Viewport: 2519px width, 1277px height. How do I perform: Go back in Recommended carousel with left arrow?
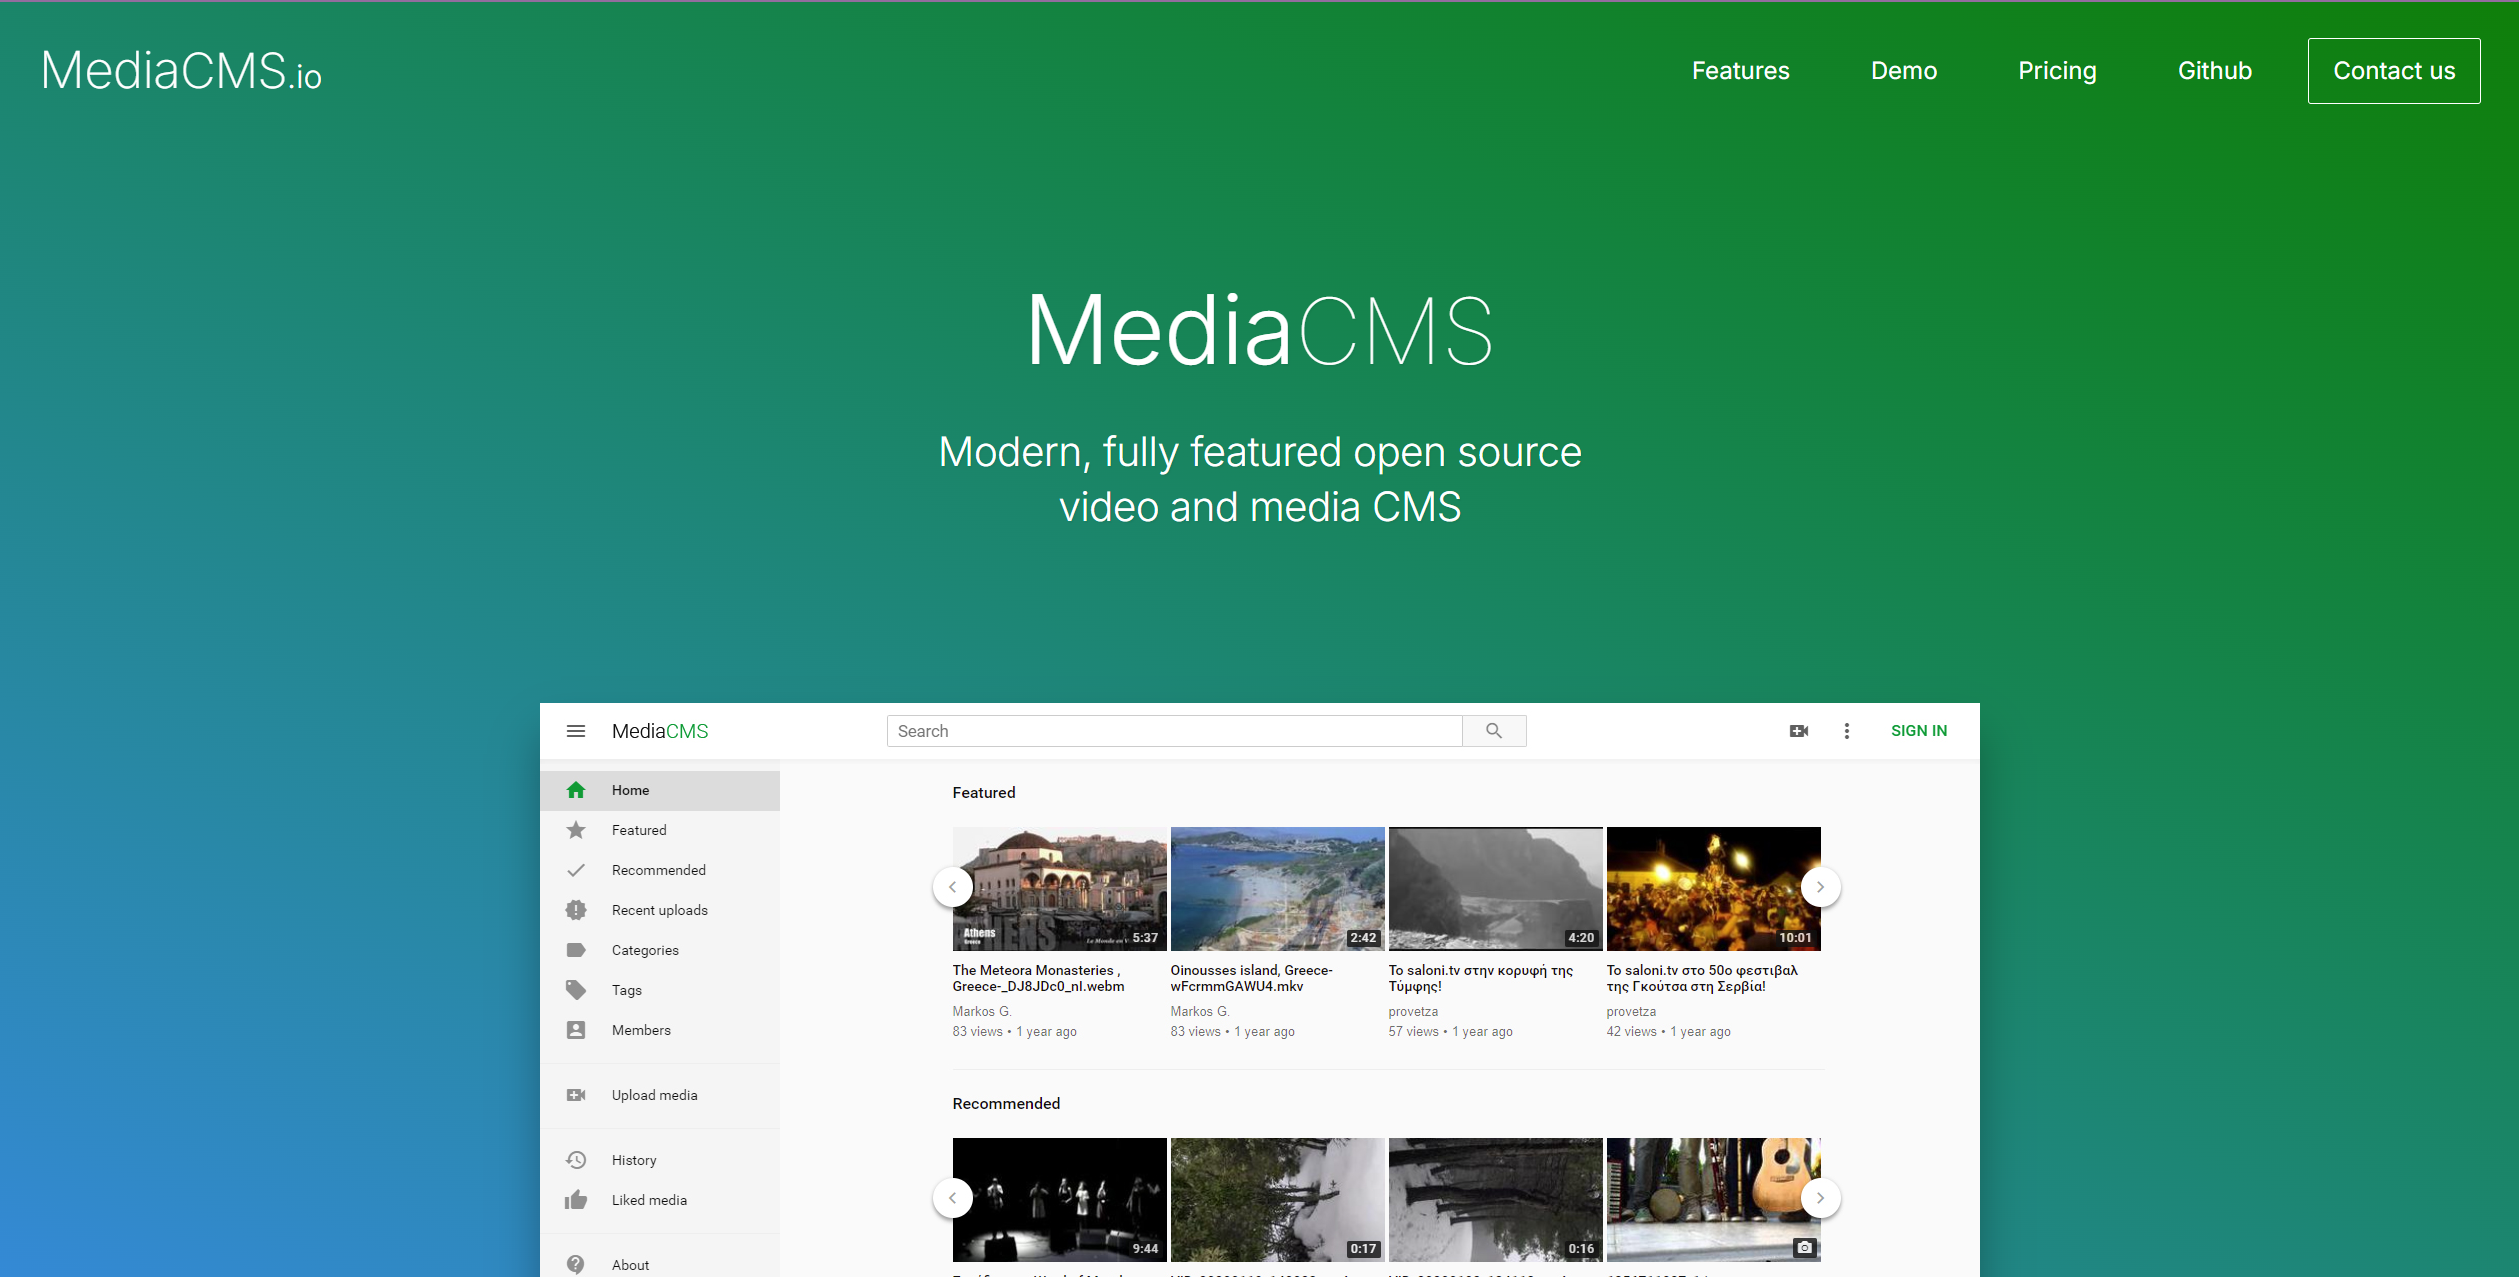click(953, 1198)
